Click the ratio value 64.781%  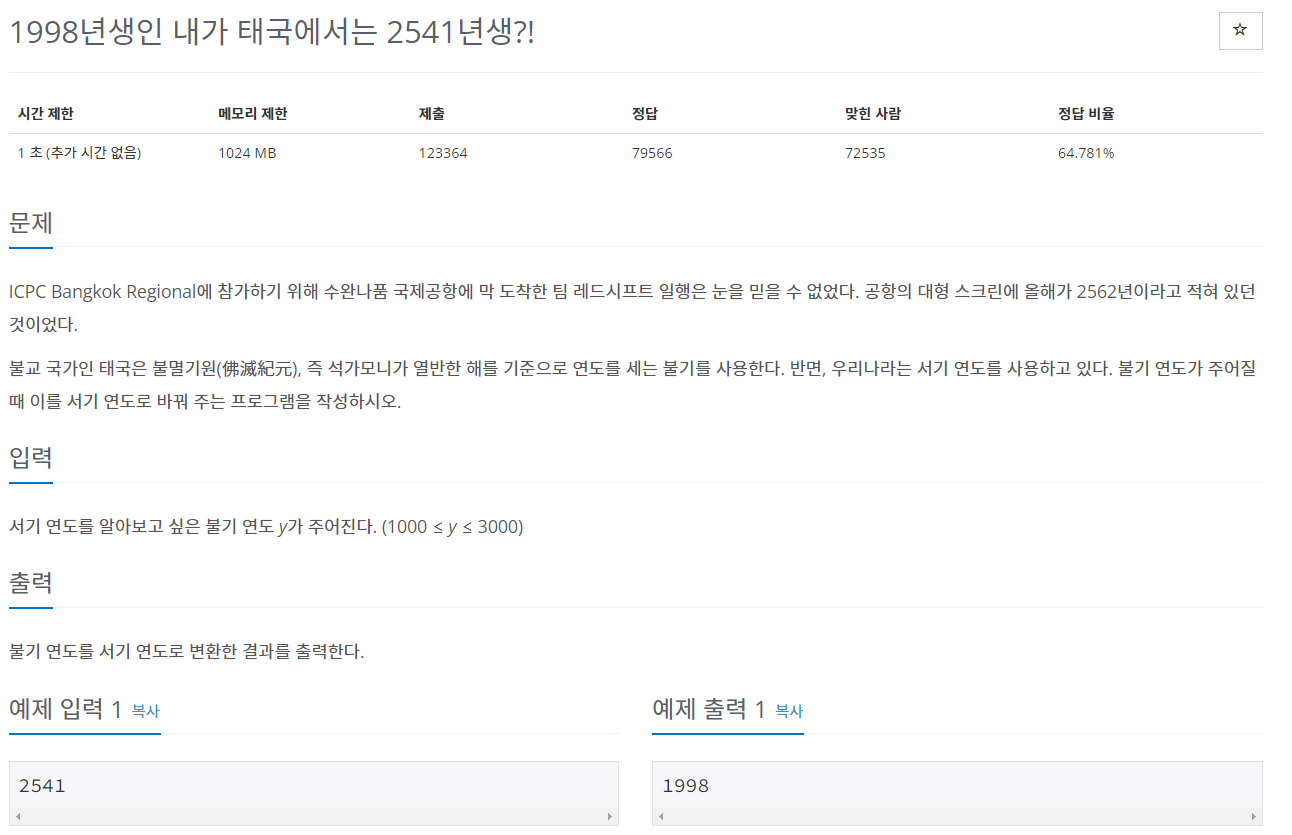pyautogui.click(x=1086, y=153)
